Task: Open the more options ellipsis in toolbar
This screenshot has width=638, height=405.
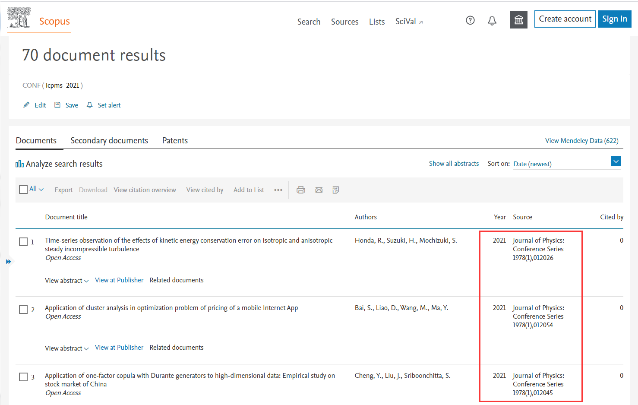Action: pos(278,189)
